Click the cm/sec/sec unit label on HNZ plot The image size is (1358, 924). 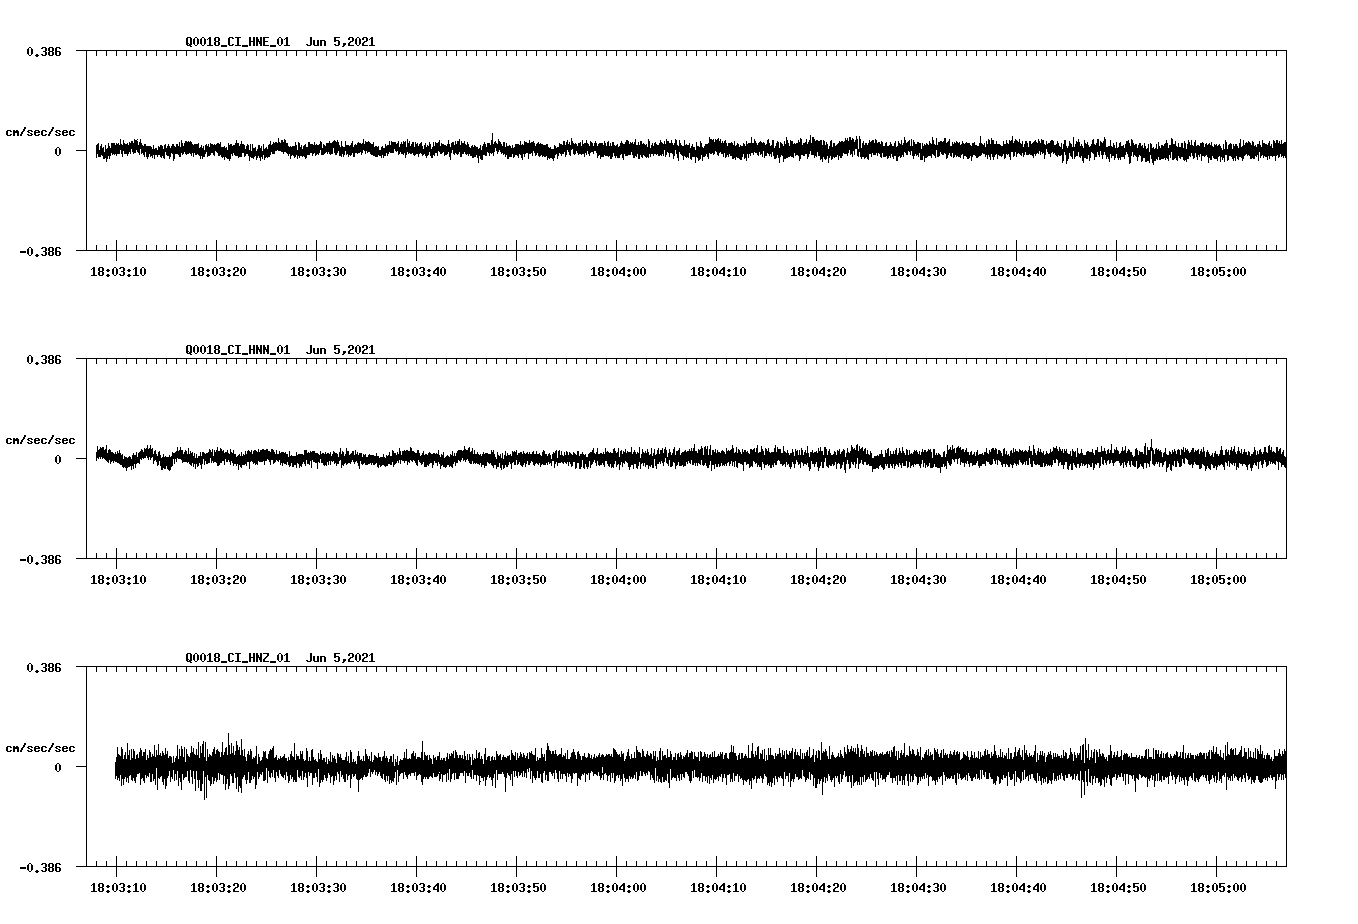(x=40, y=748)
